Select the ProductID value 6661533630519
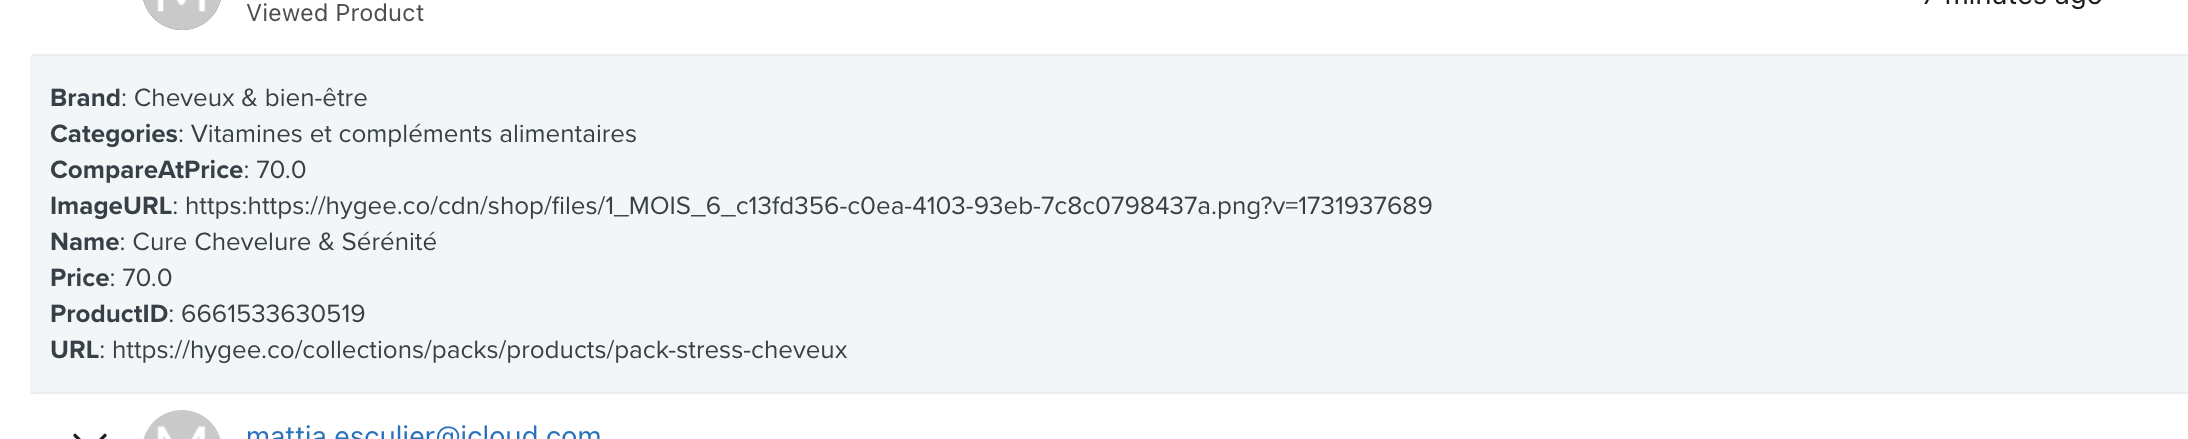This screenshot has height=439, width=2188. tap(273, 314)
